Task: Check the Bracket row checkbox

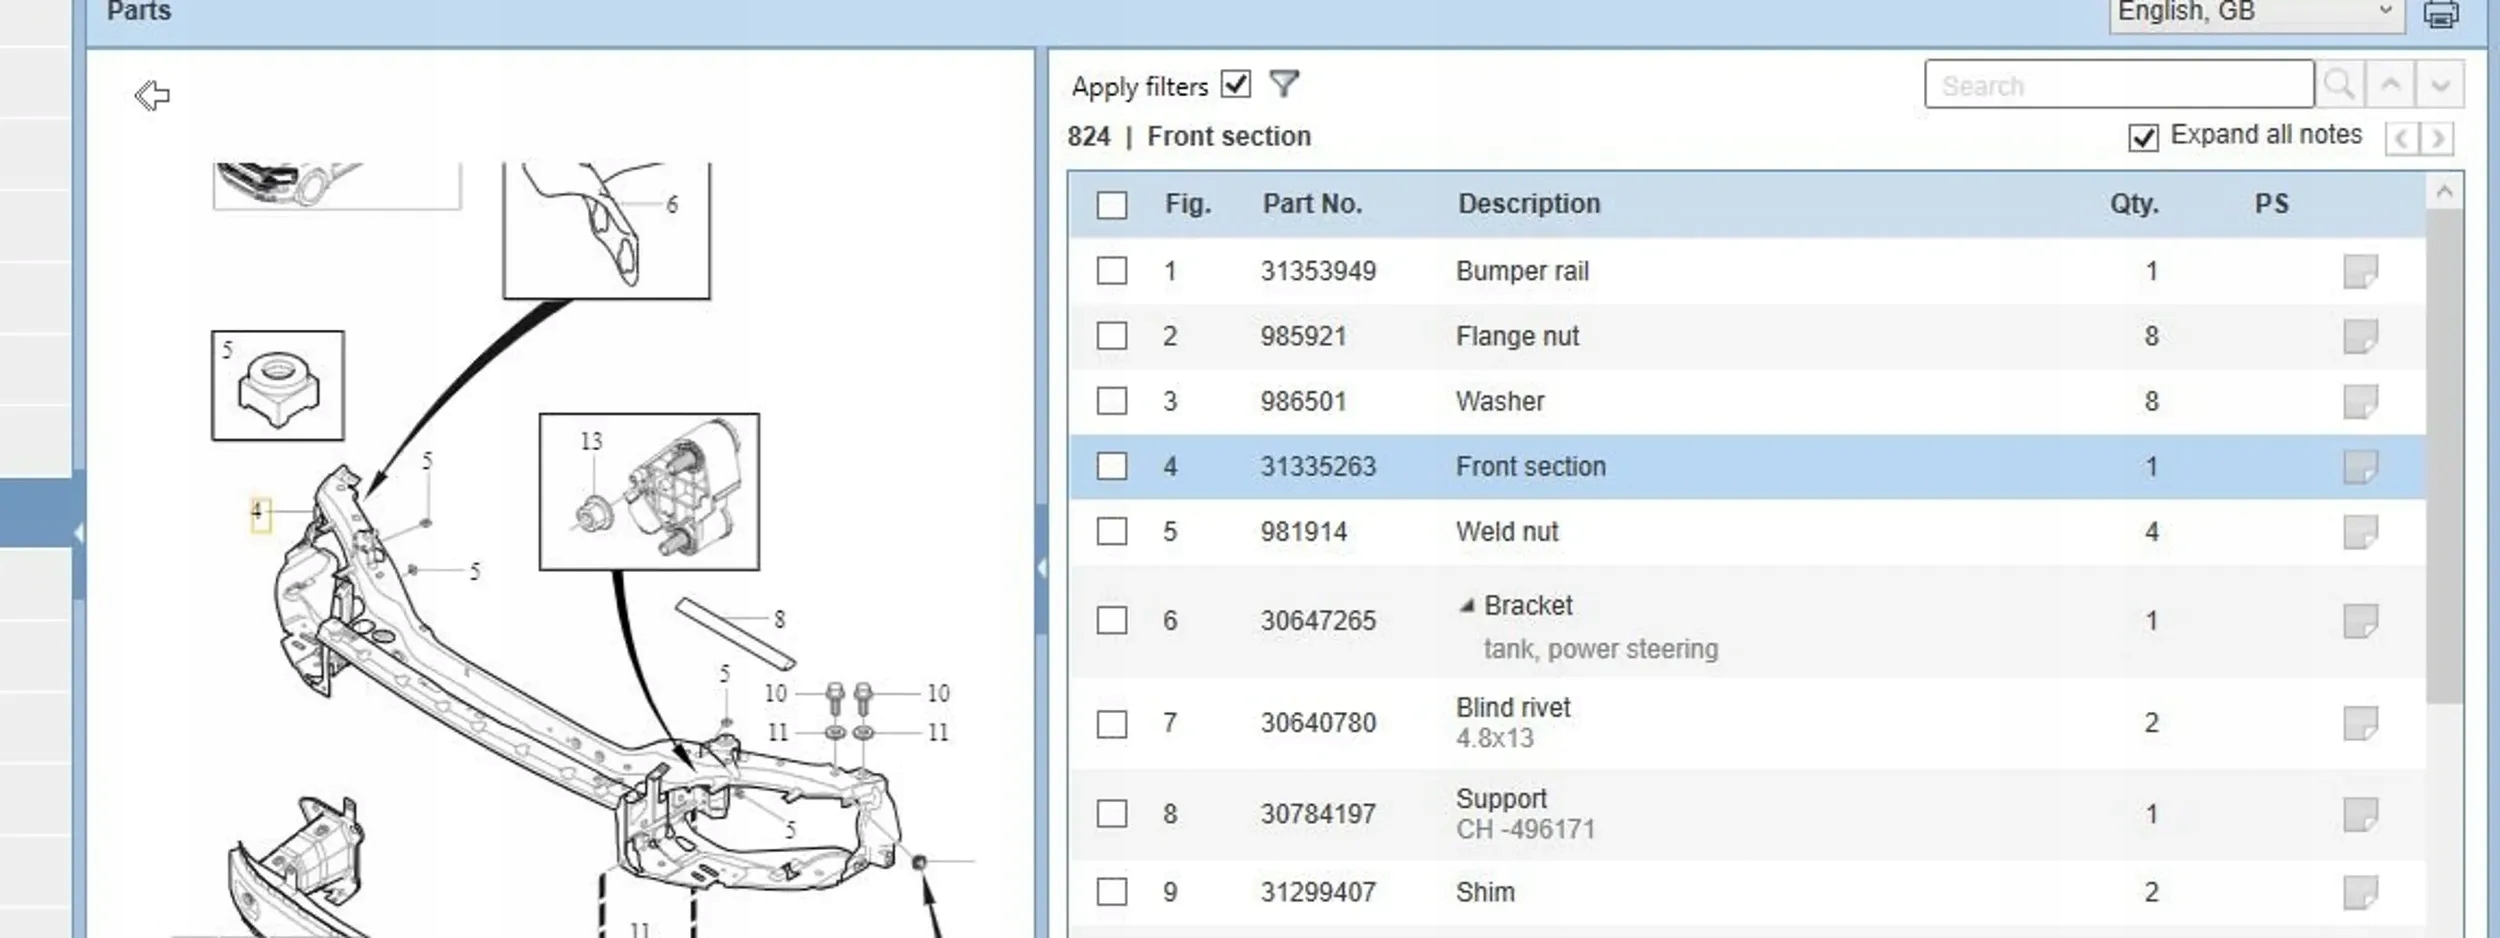Action: [1112, 621]
